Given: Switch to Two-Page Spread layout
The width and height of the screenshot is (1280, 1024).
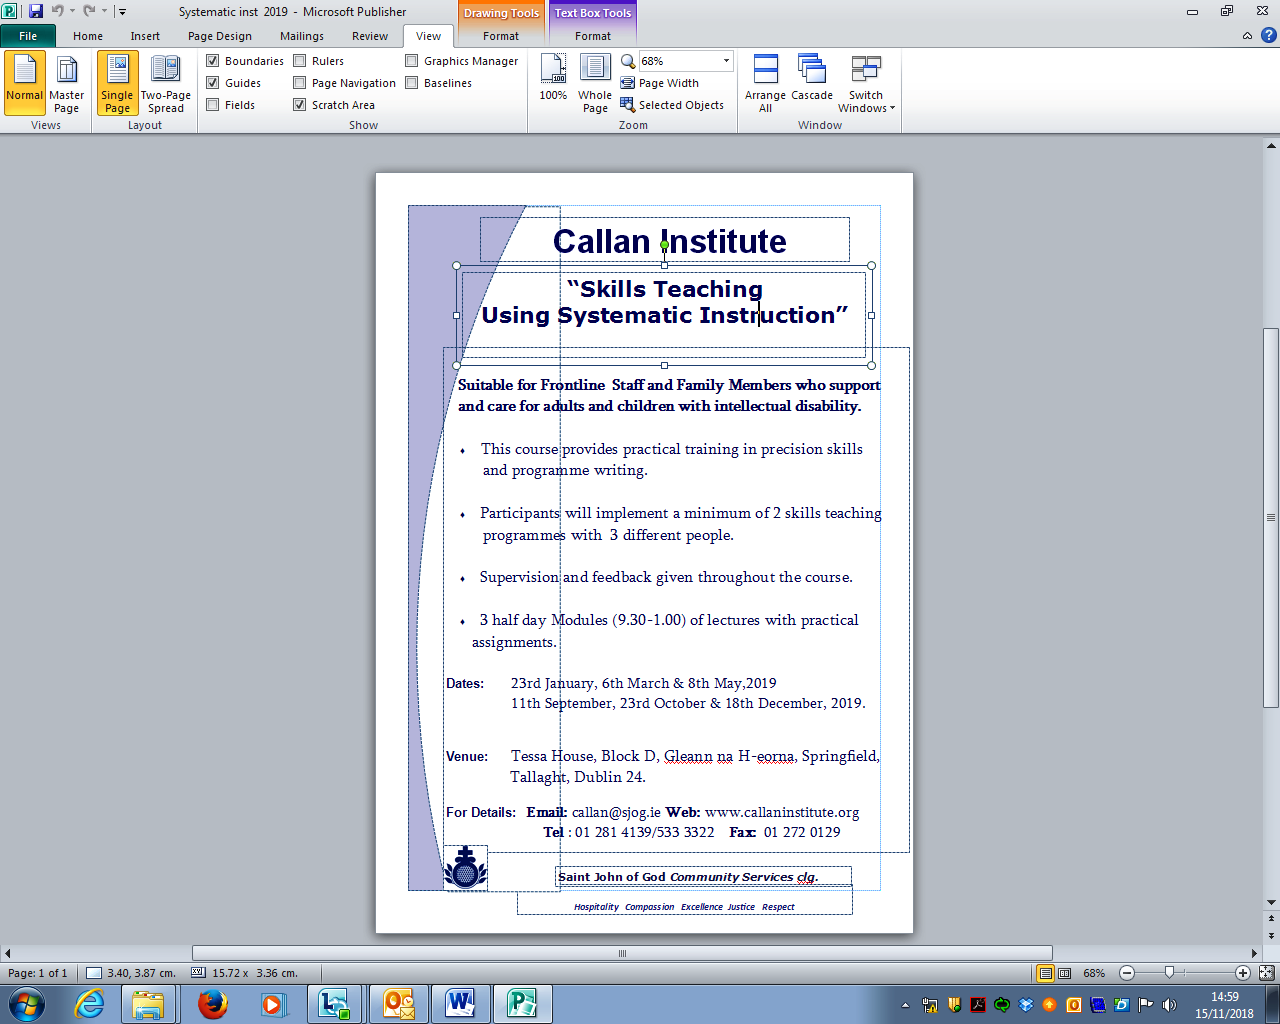Looking at the screenshot, I should point(165,83).
